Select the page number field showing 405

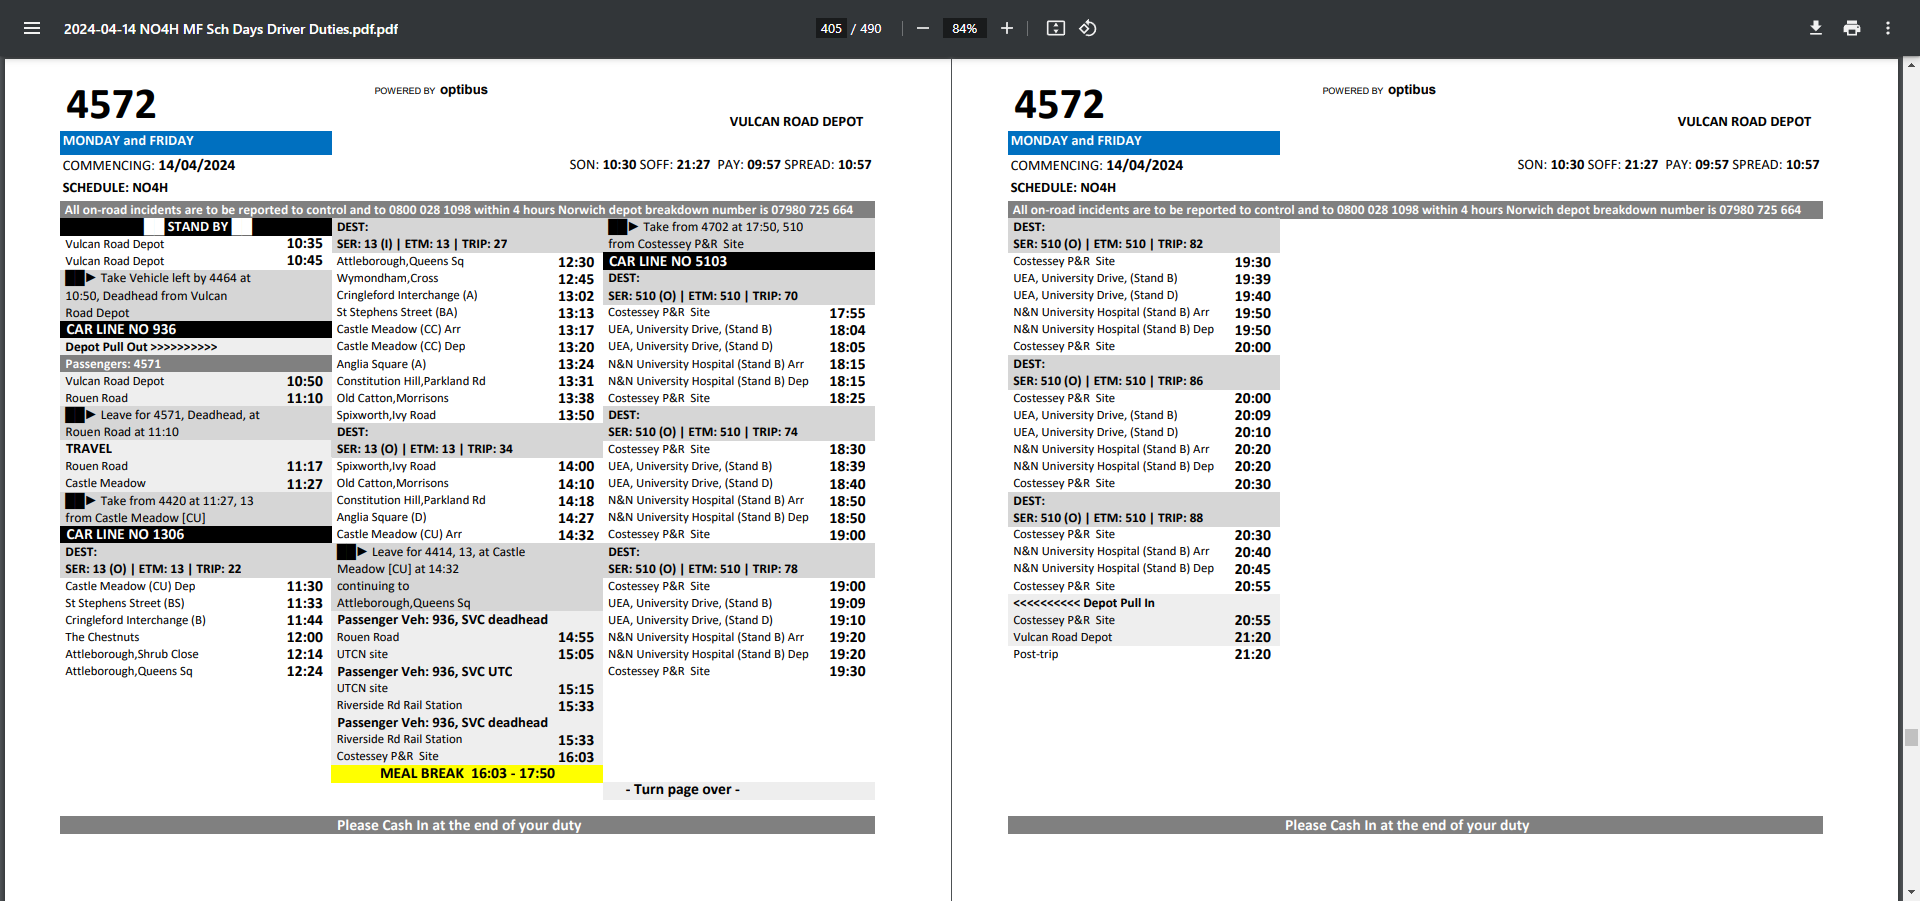tap(831, 28)
